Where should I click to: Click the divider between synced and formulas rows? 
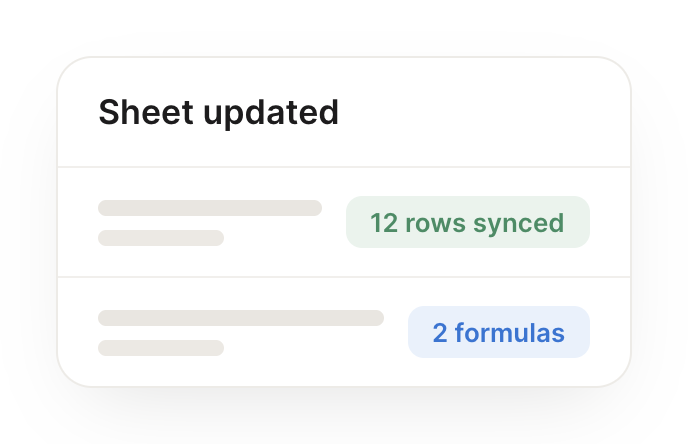[x=344, y=277]
